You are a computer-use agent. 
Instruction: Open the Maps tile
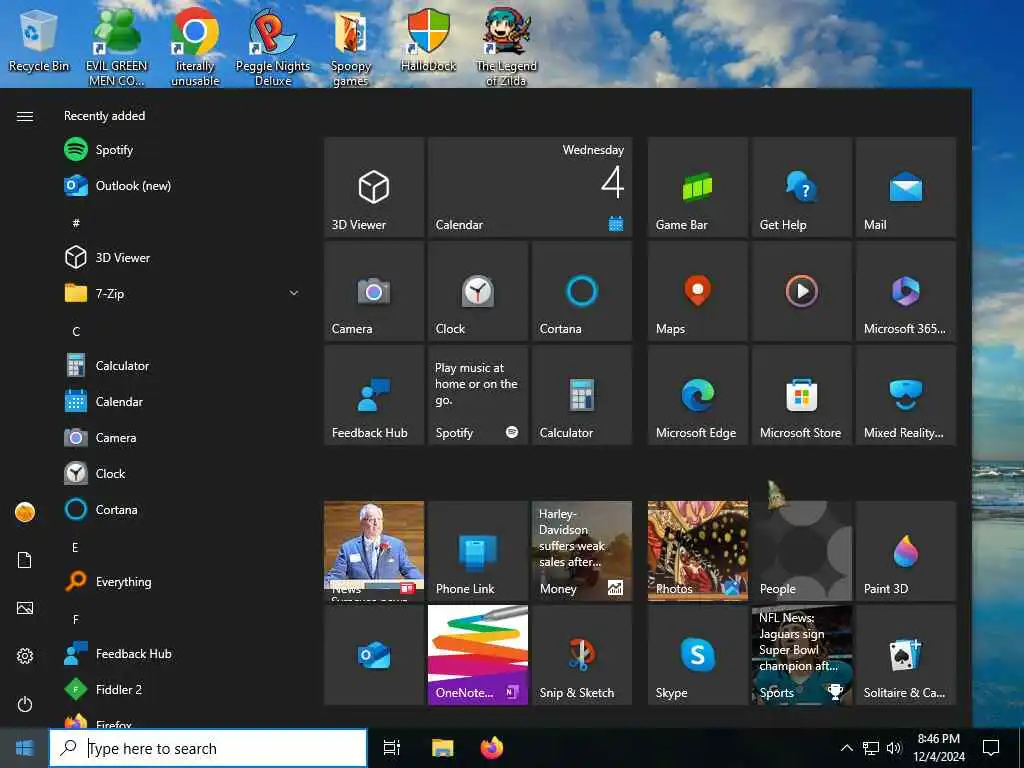coord(698,291)
